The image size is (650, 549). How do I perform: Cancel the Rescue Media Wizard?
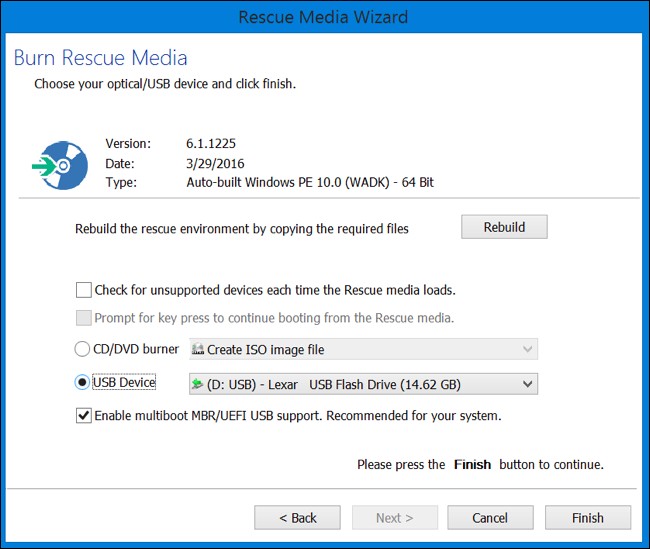click(490, 517)
